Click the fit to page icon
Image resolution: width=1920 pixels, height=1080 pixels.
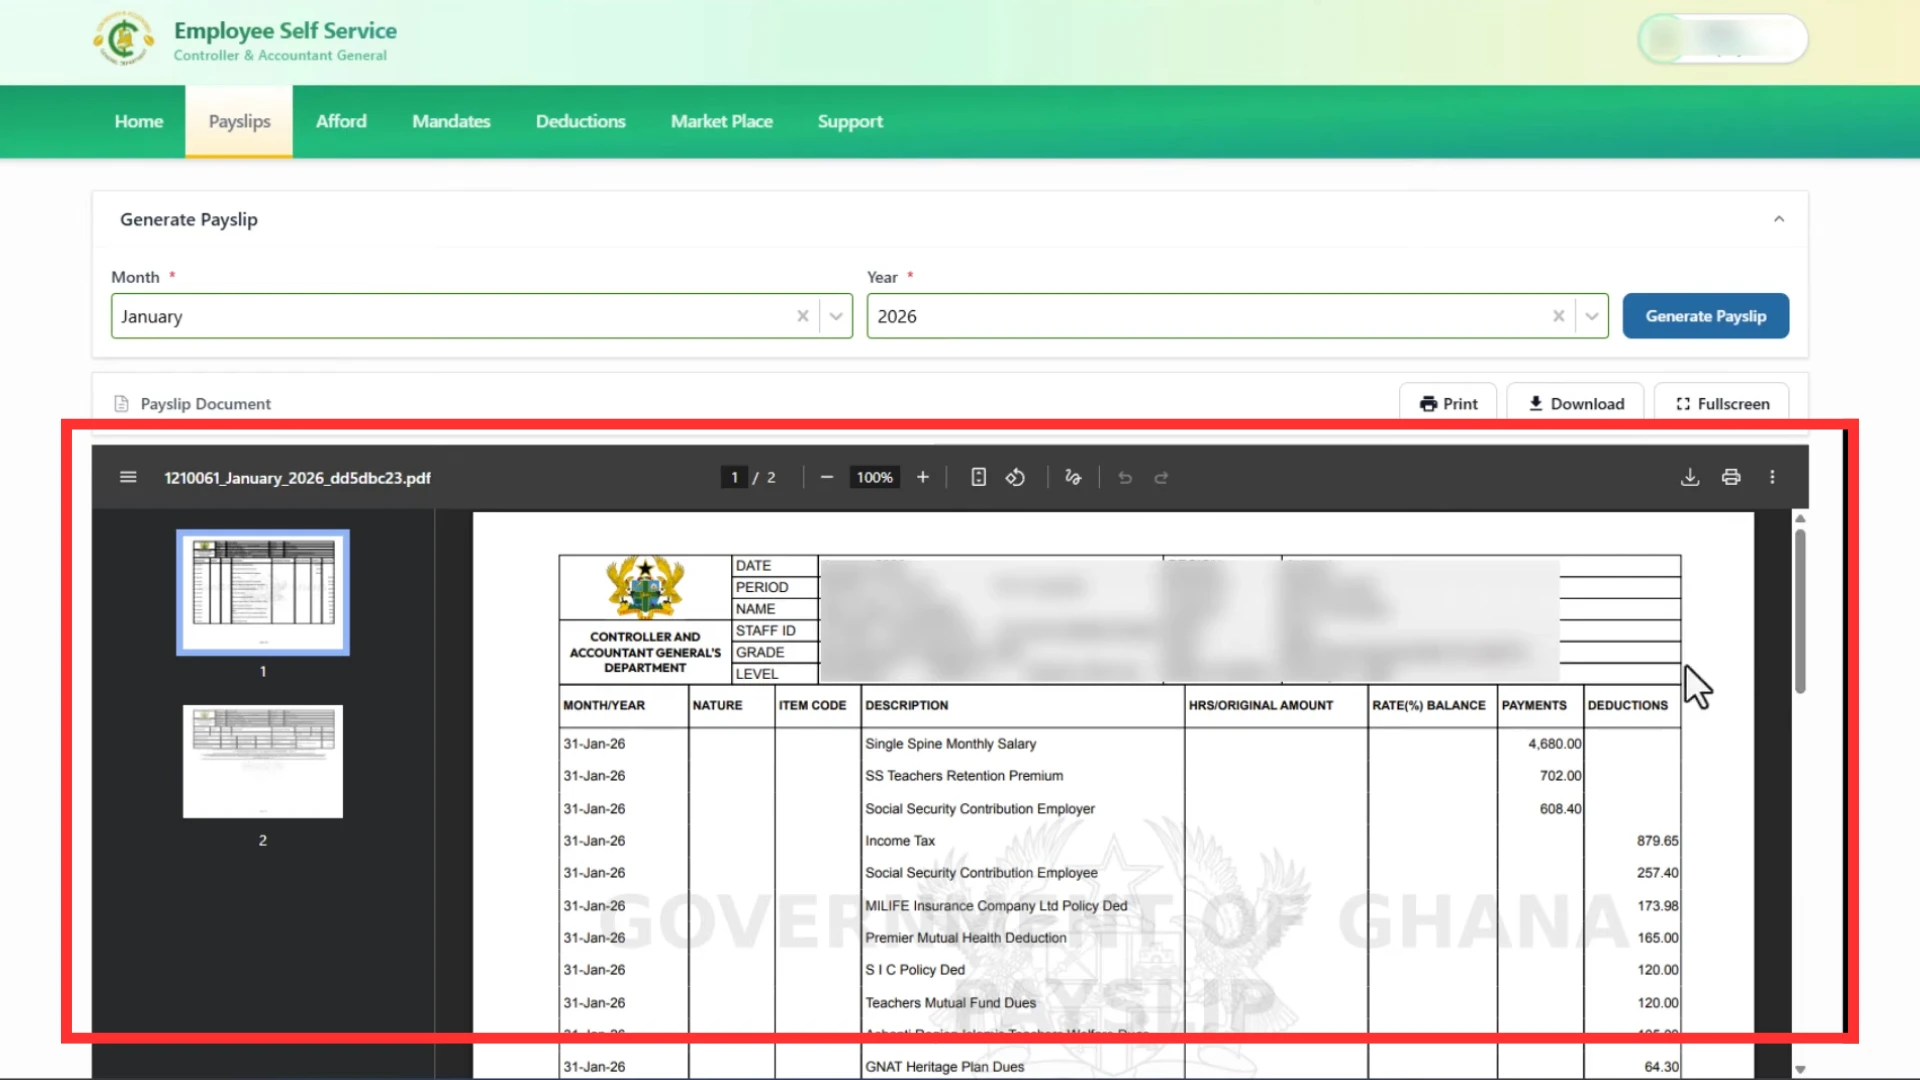coord(979,477)
